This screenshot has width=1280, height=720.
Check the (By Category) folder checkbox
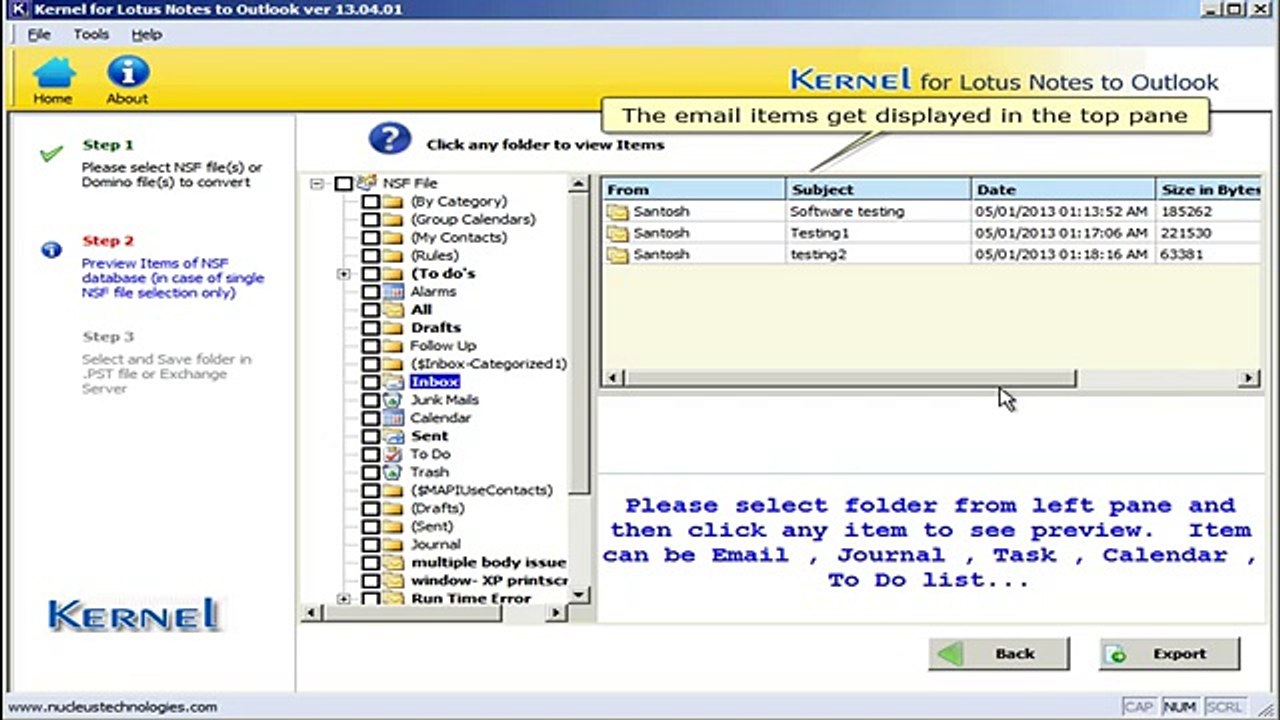pos(371,201)
